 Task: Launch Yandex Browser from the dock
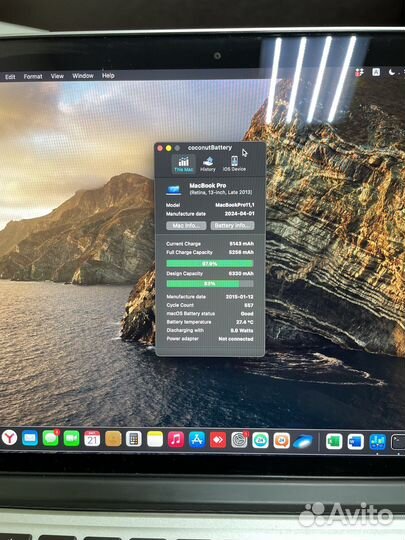[x=9, y=438]
